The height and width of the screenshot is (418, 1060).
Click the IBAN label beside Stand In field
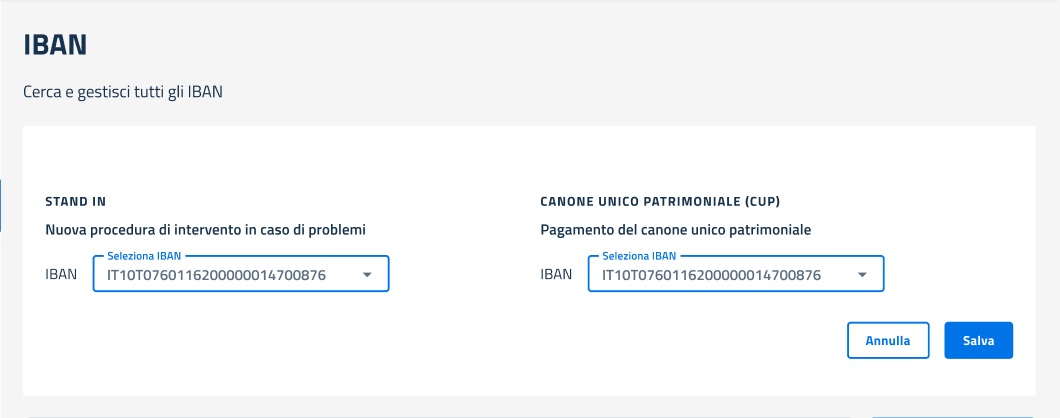61,275
